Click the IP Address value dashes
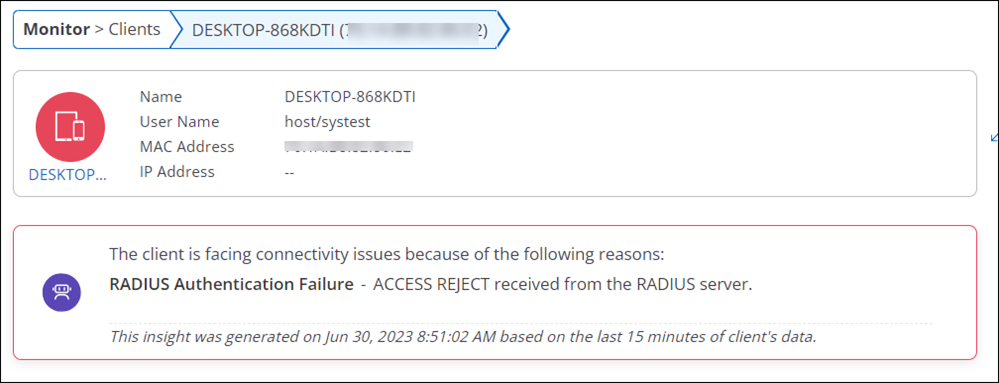Screen dimensions: 999x383 click(289, 172)
